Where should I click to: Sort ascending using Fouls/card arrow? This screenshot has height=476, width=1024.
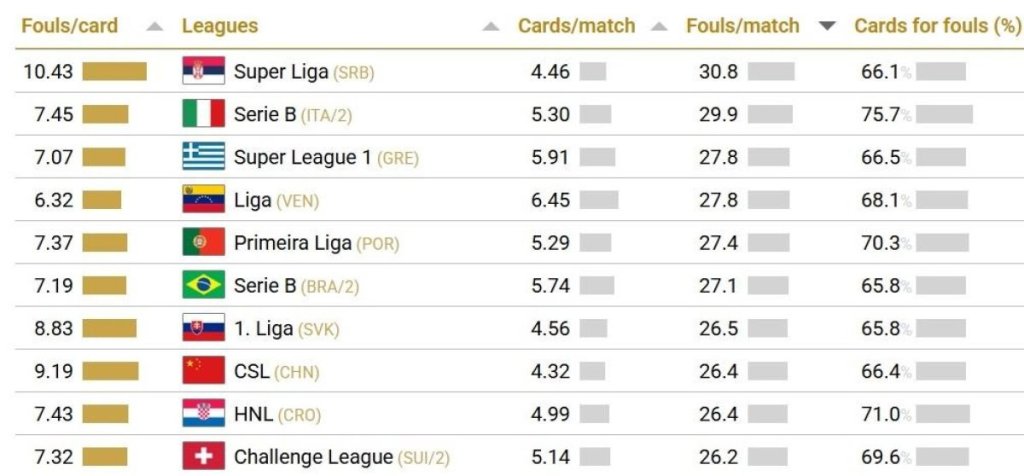pyautogui.click(x=154, y=27)
